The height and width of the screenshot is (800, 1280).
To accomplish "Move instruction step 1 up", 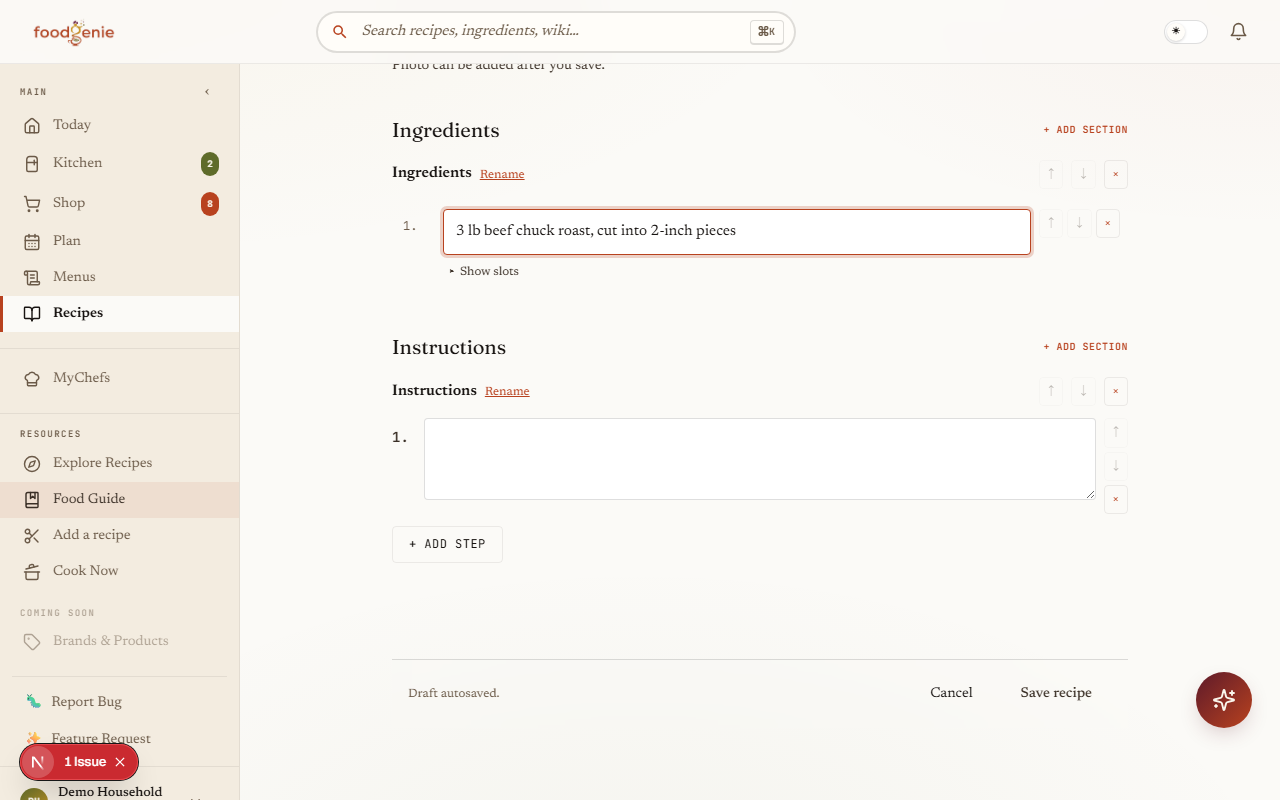I will coord(1116,432).
